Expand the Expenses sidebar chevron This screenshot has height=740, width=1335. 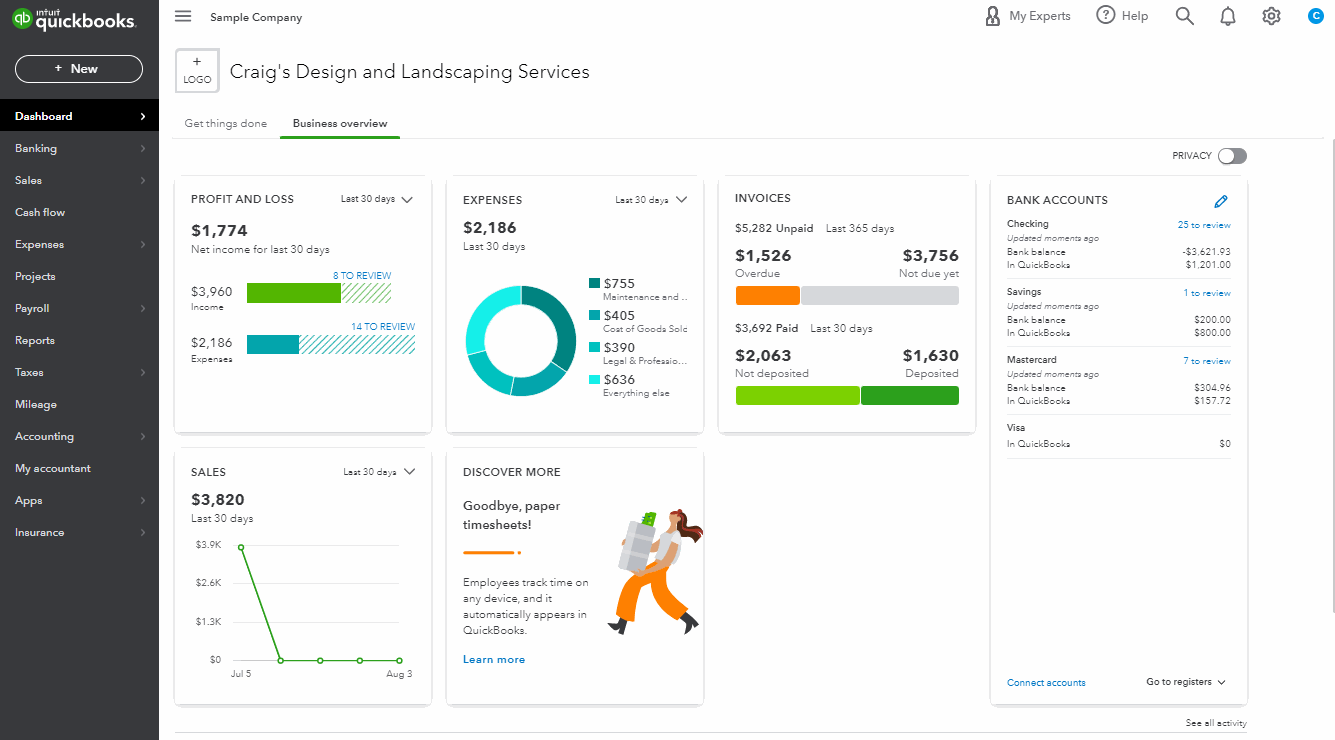pyautogui.click(x=143, y=245)
